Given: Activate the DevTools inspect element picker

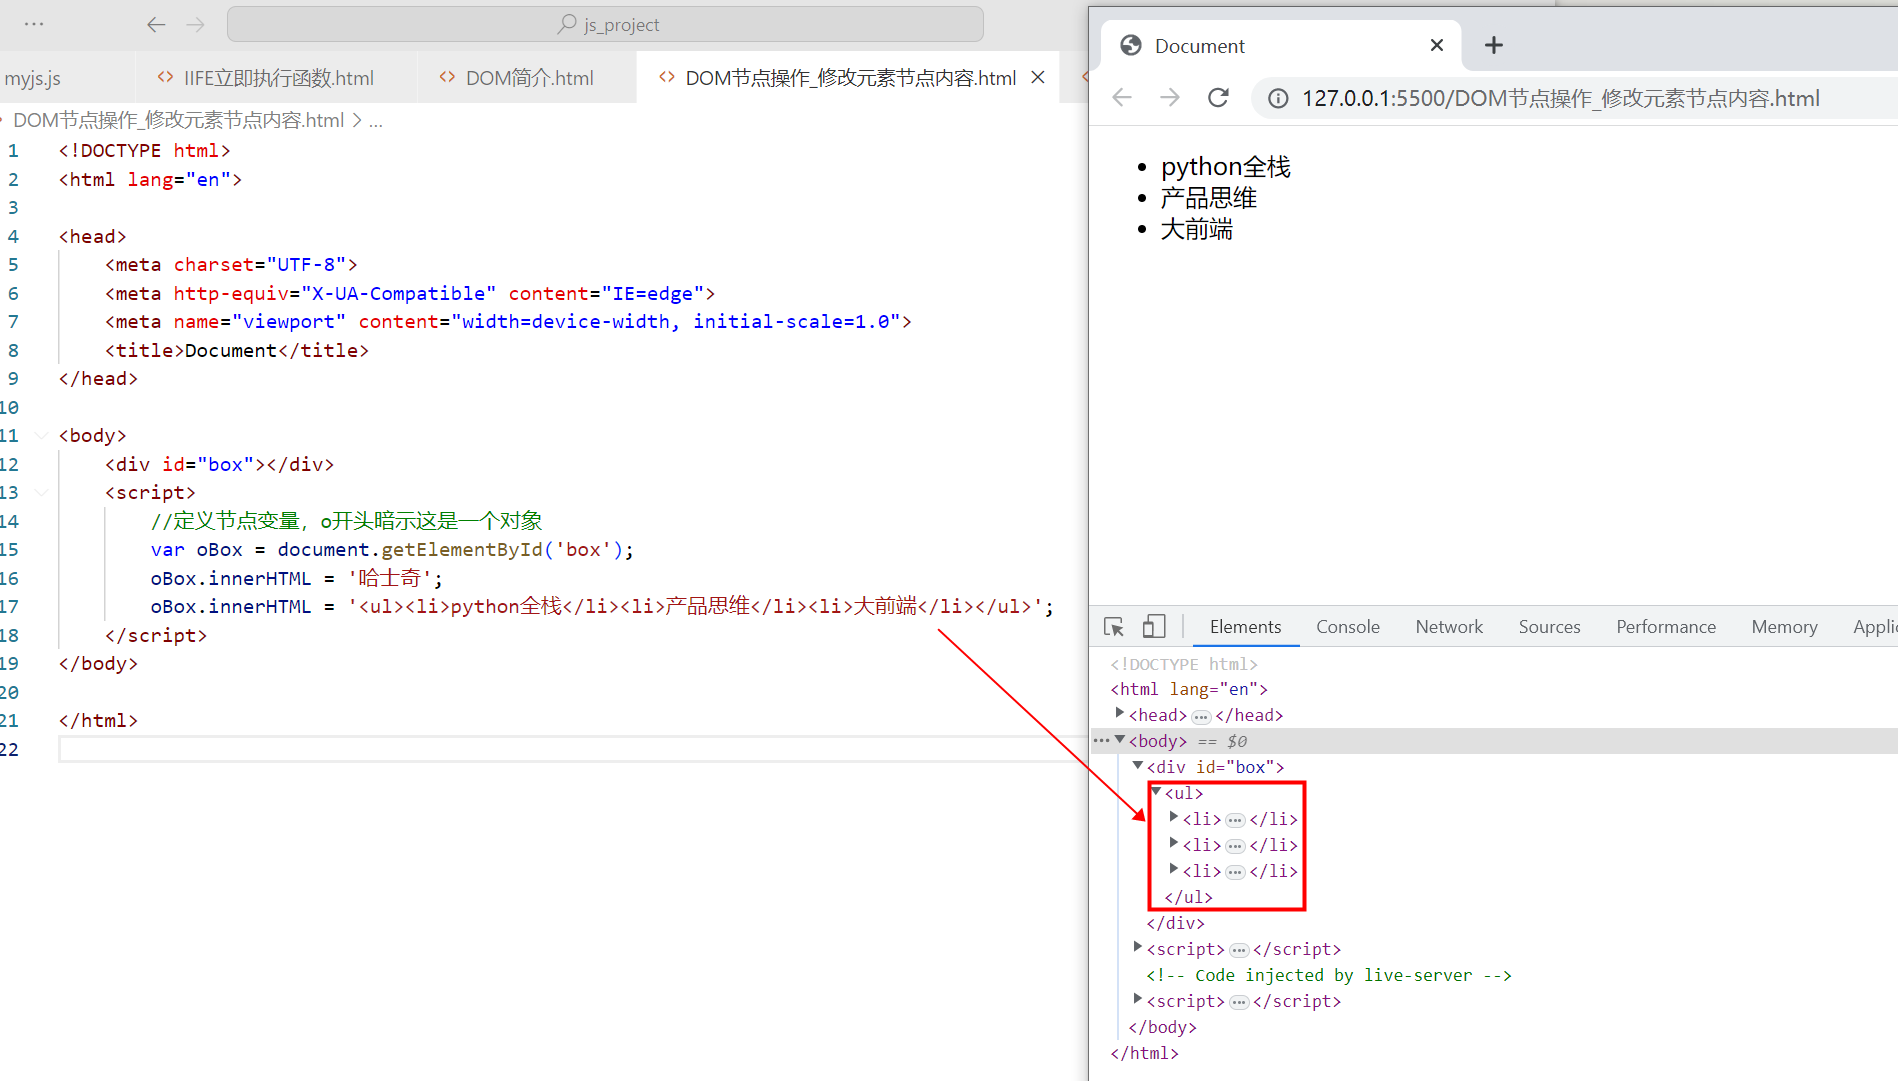Looking at the screenshot, I should (1113, 627).
